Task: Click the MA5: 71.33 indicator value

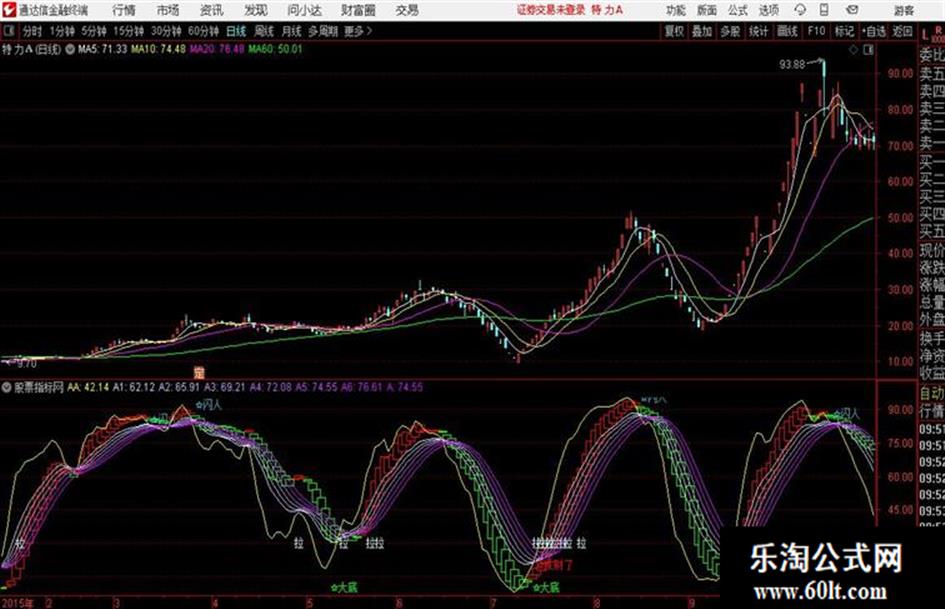Action: pos(102,49)
